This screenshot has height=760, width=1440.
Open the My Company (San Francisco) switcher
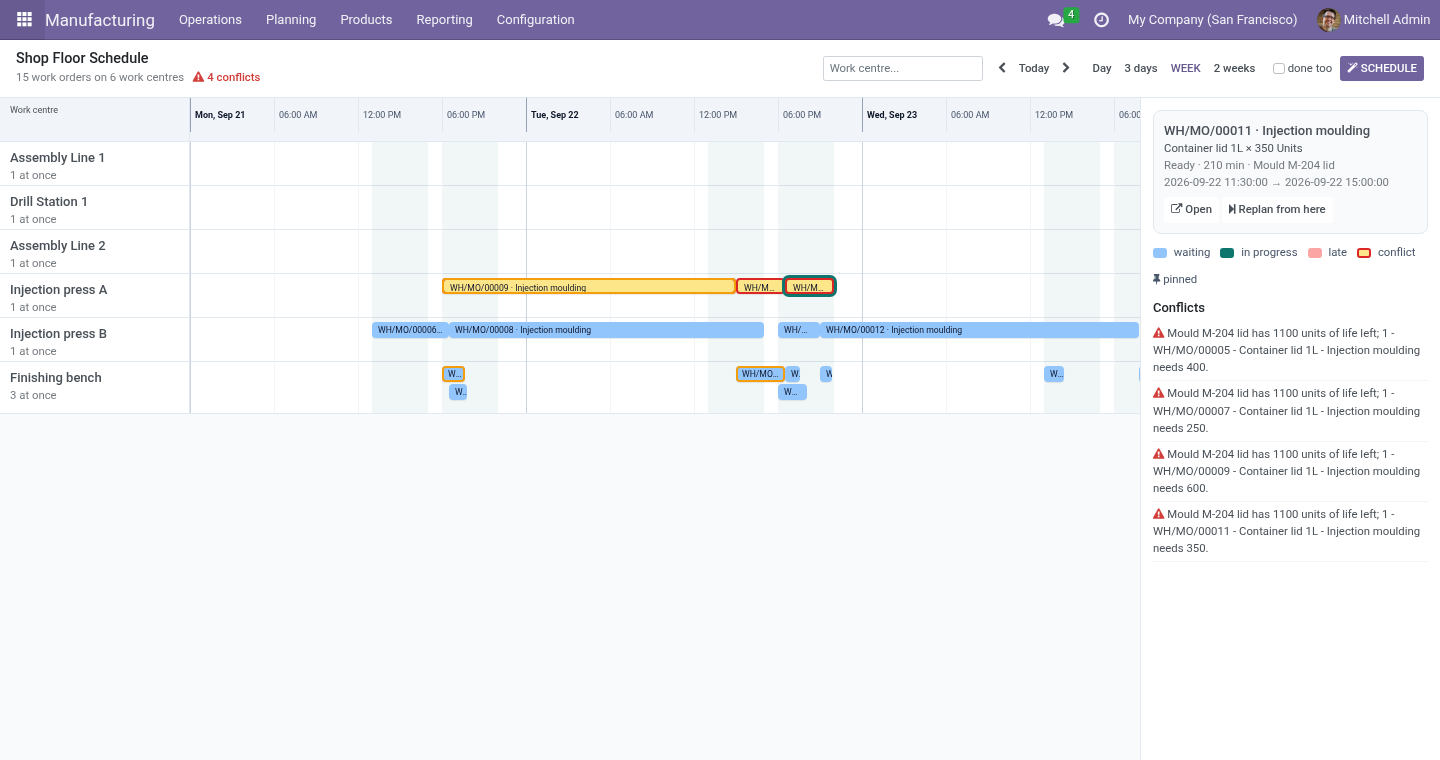click(1212, 20)
